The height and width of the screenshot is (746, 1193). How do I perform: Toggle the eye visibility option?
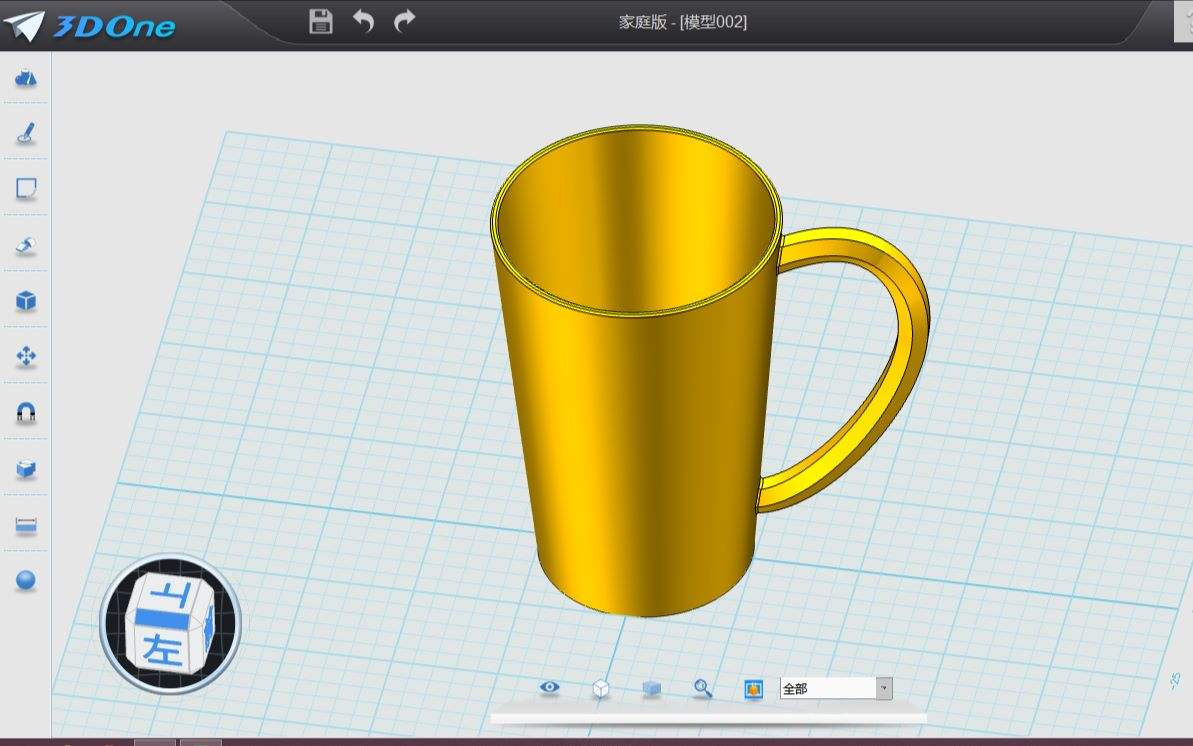coord(549,688)
